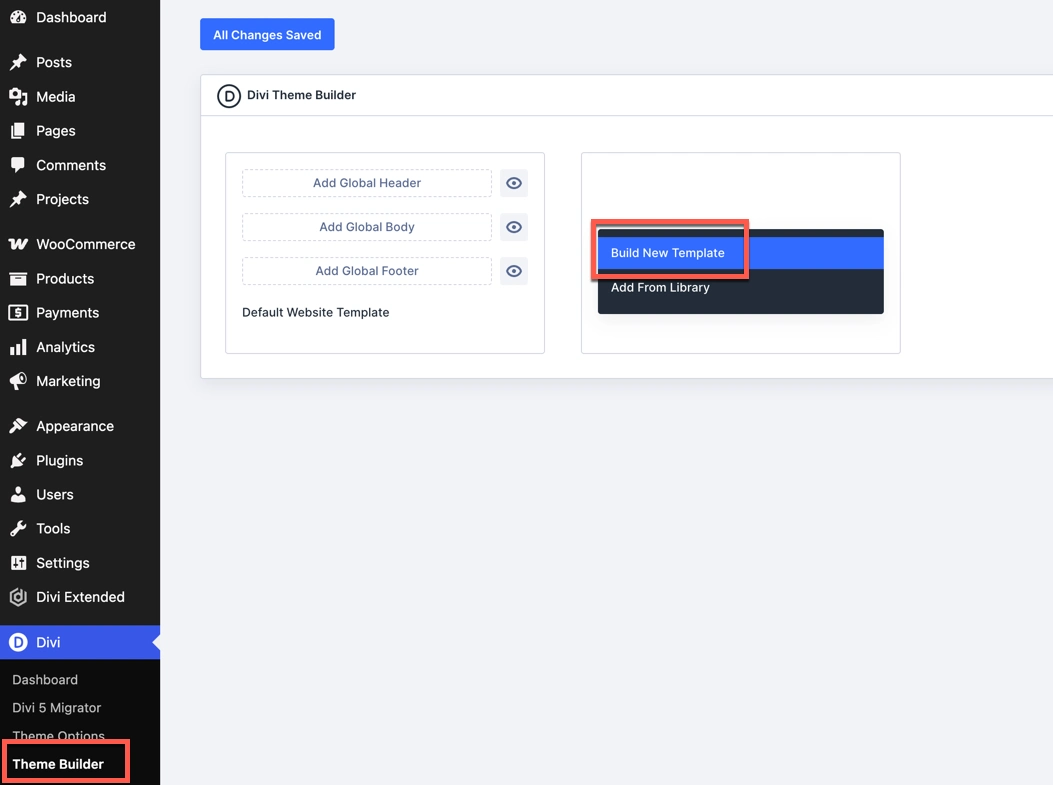
Task: Click the Divi menu label text
Action: [48, 643]
